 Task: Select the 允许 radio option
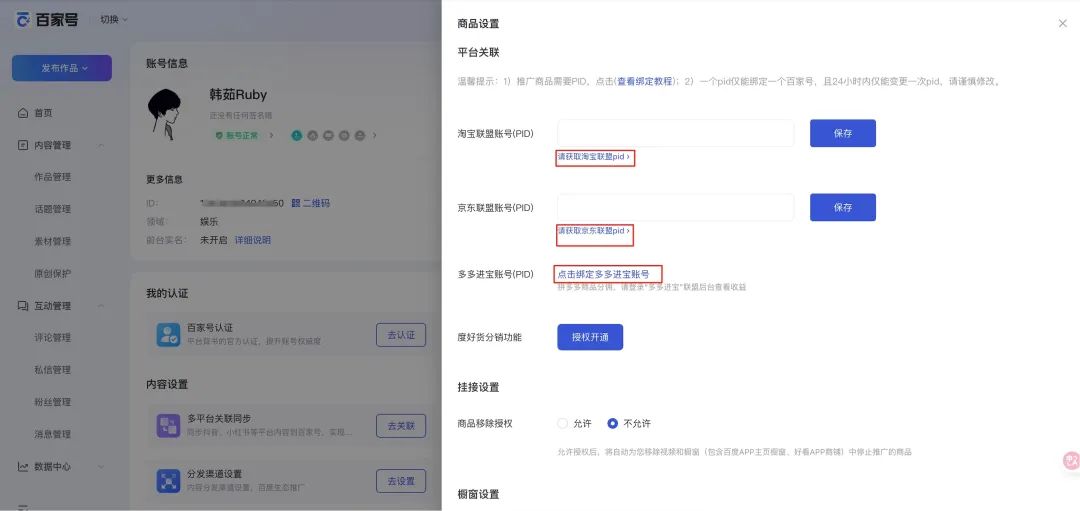tap(563, 424)
